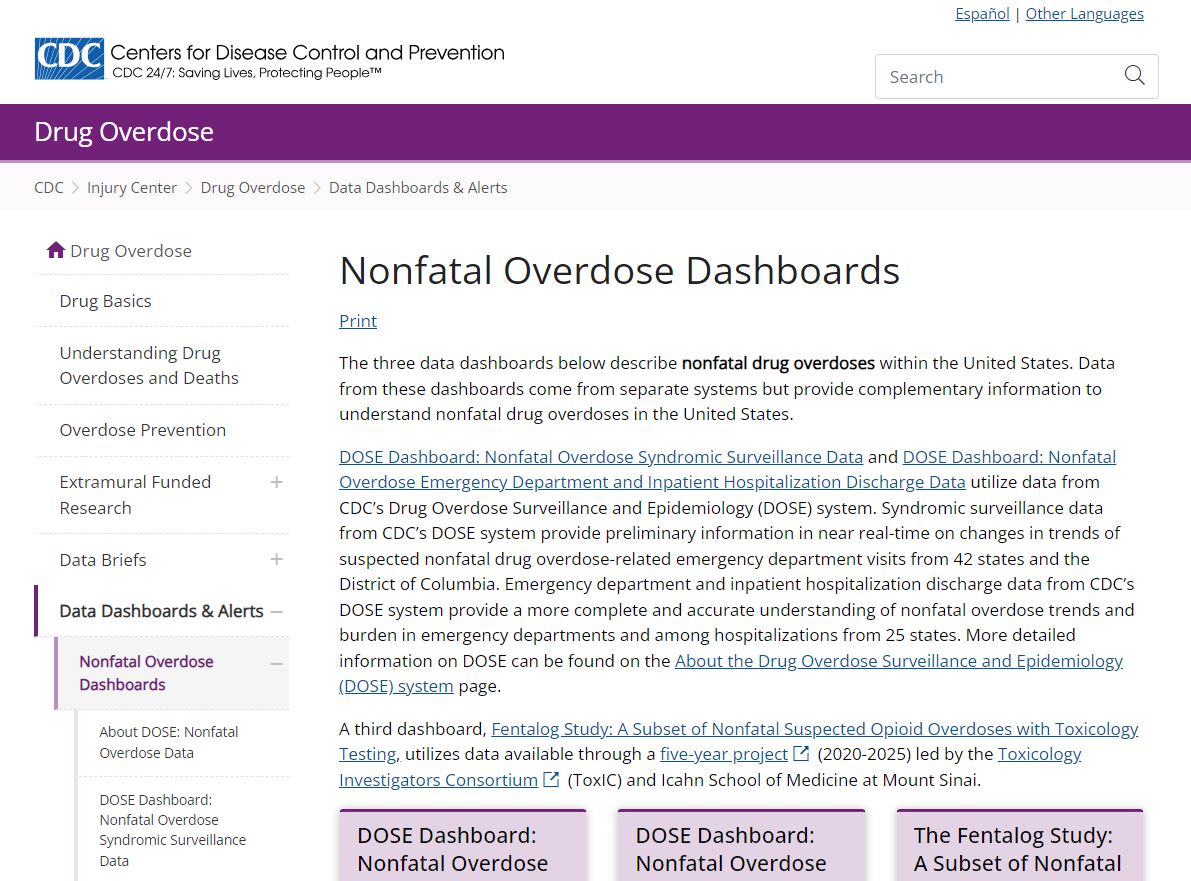The width and height of the screenshot is (1191, 881).
Task: Click the Print link
Action: [x=358, y=321]
